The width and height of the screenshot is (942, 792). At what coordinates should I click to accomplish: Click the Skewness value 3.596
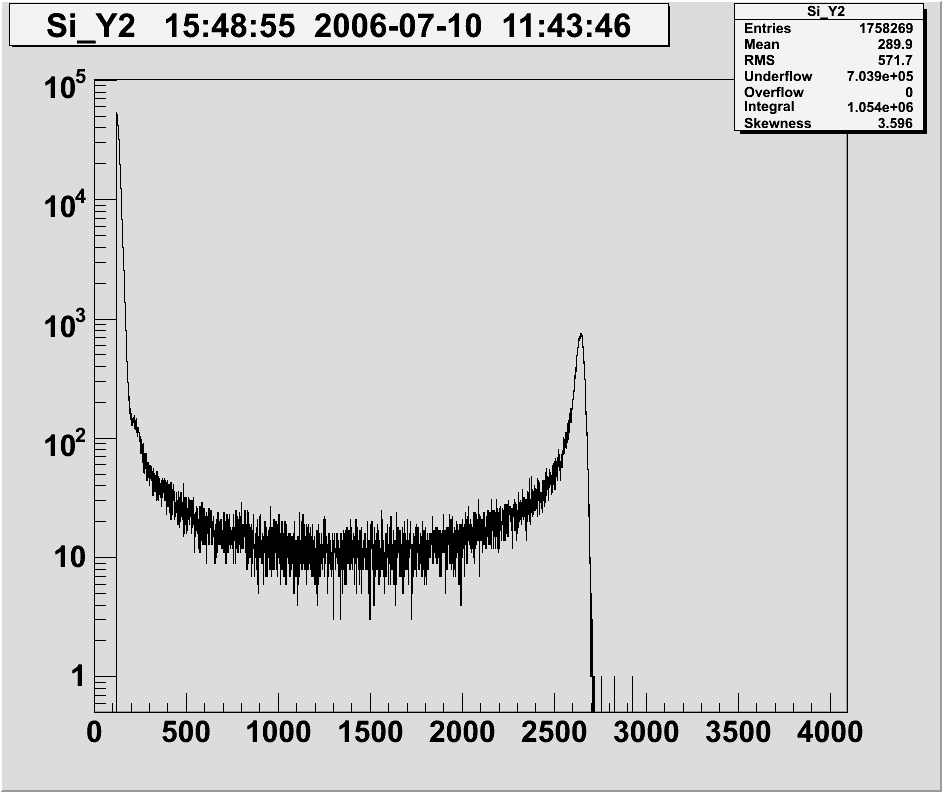click(892, 123)
